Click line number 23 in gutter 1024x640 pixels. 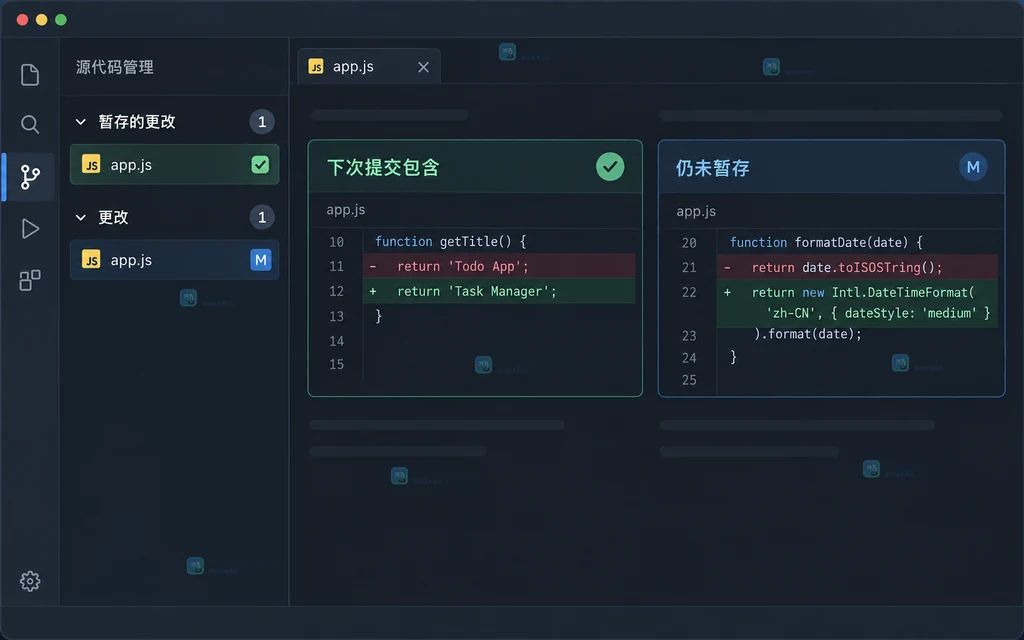pyautogui.click(x=689, y=336)
